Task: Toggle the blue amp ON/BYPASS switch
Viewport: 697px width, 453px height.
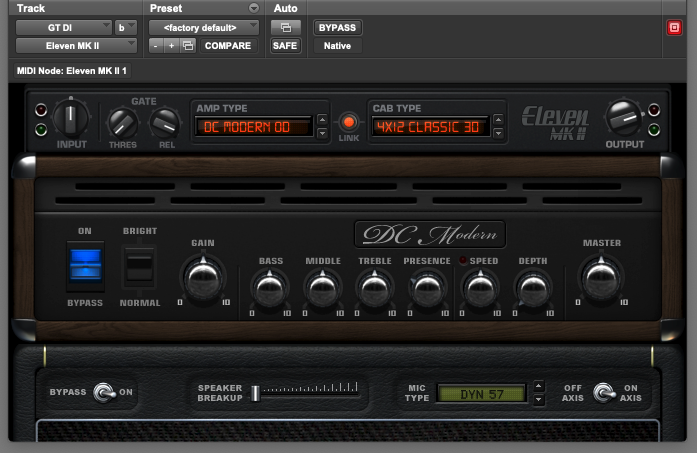Action: [x=85, y=266]
